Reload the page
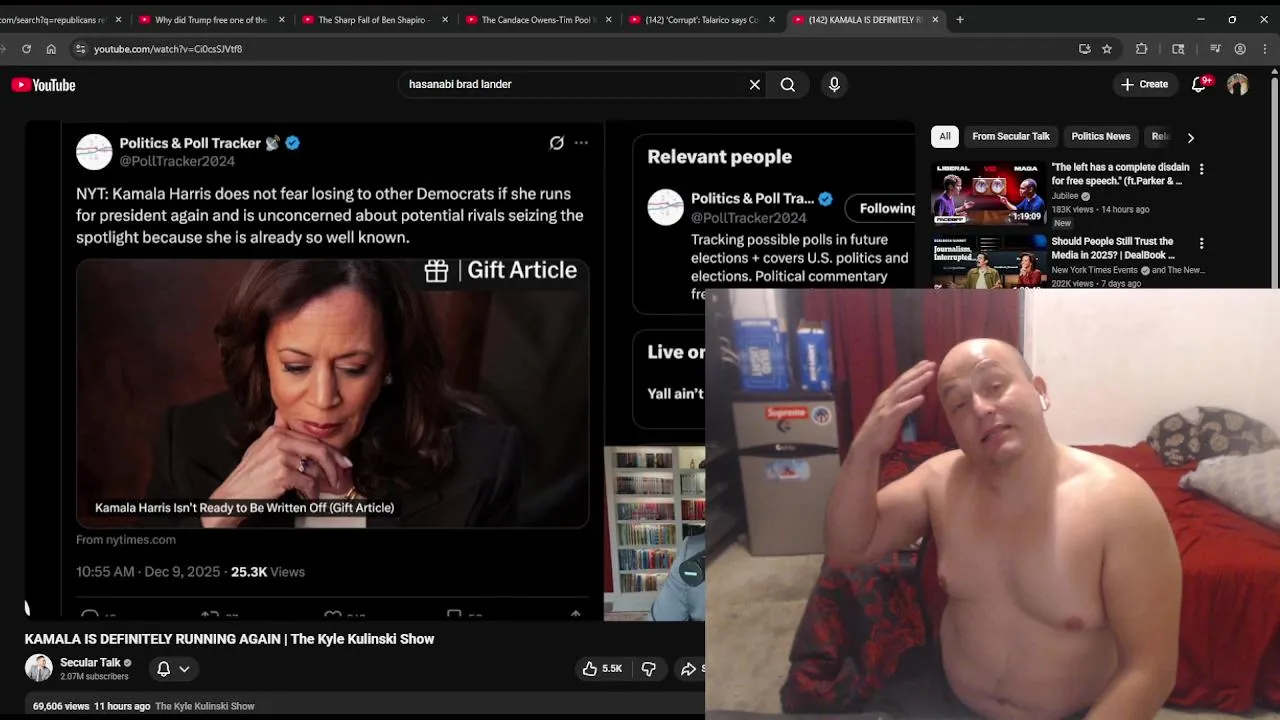The width and height of the screenshot is (1280, 720). click(x=26, y=49)
